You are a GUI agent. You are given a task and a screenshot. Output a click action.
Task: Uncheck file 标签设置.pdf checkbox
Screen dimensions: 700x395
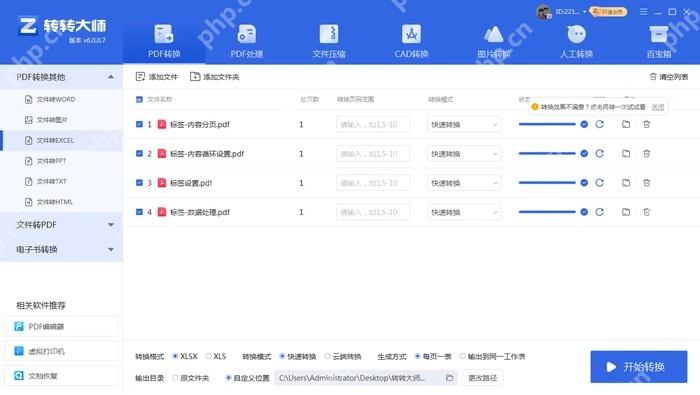(139, 183)
